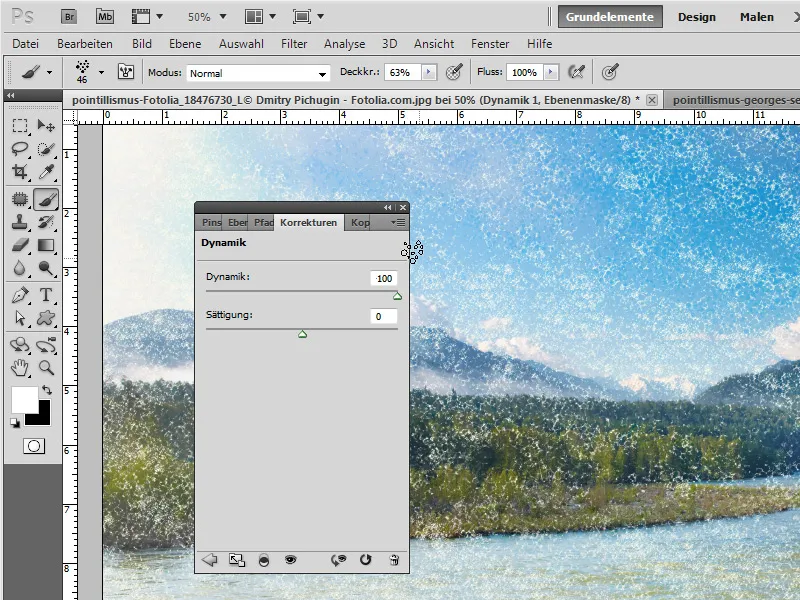Select the Dodge tool
The height and width of the screenshot is (600, 800).
(x=46, y=268)
